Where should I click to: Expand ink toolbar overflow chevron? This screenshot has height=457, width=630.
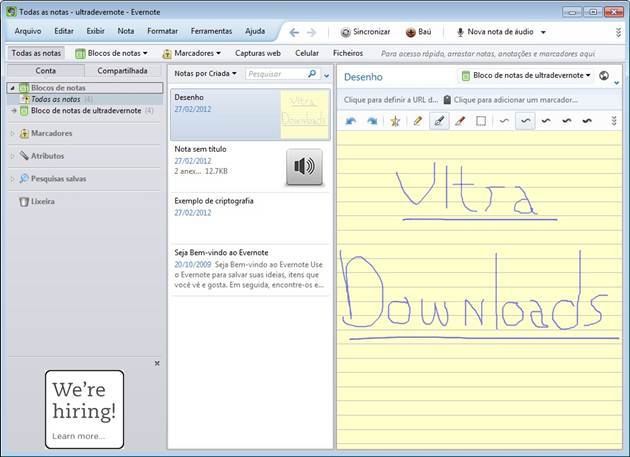(614, 121)
